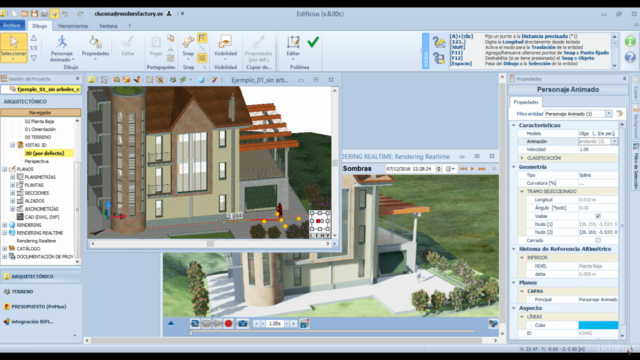Click the refresh sync icon in realtime toolbar
The height and width of the screenshot is (360, 640).
195,324
